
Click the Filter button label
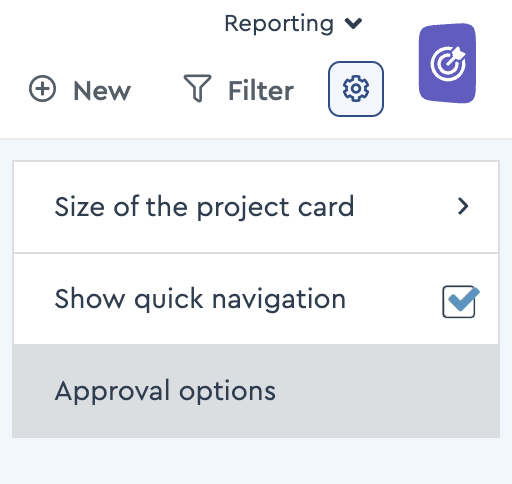[x=261, y=90]
